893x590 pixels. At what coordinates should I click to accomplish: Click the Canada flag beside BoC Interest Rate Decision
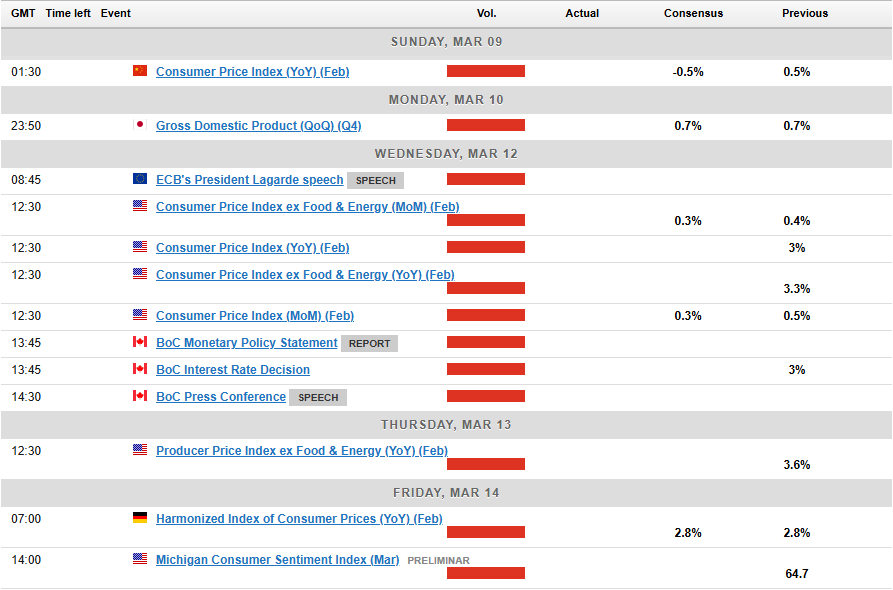(140, 369)
